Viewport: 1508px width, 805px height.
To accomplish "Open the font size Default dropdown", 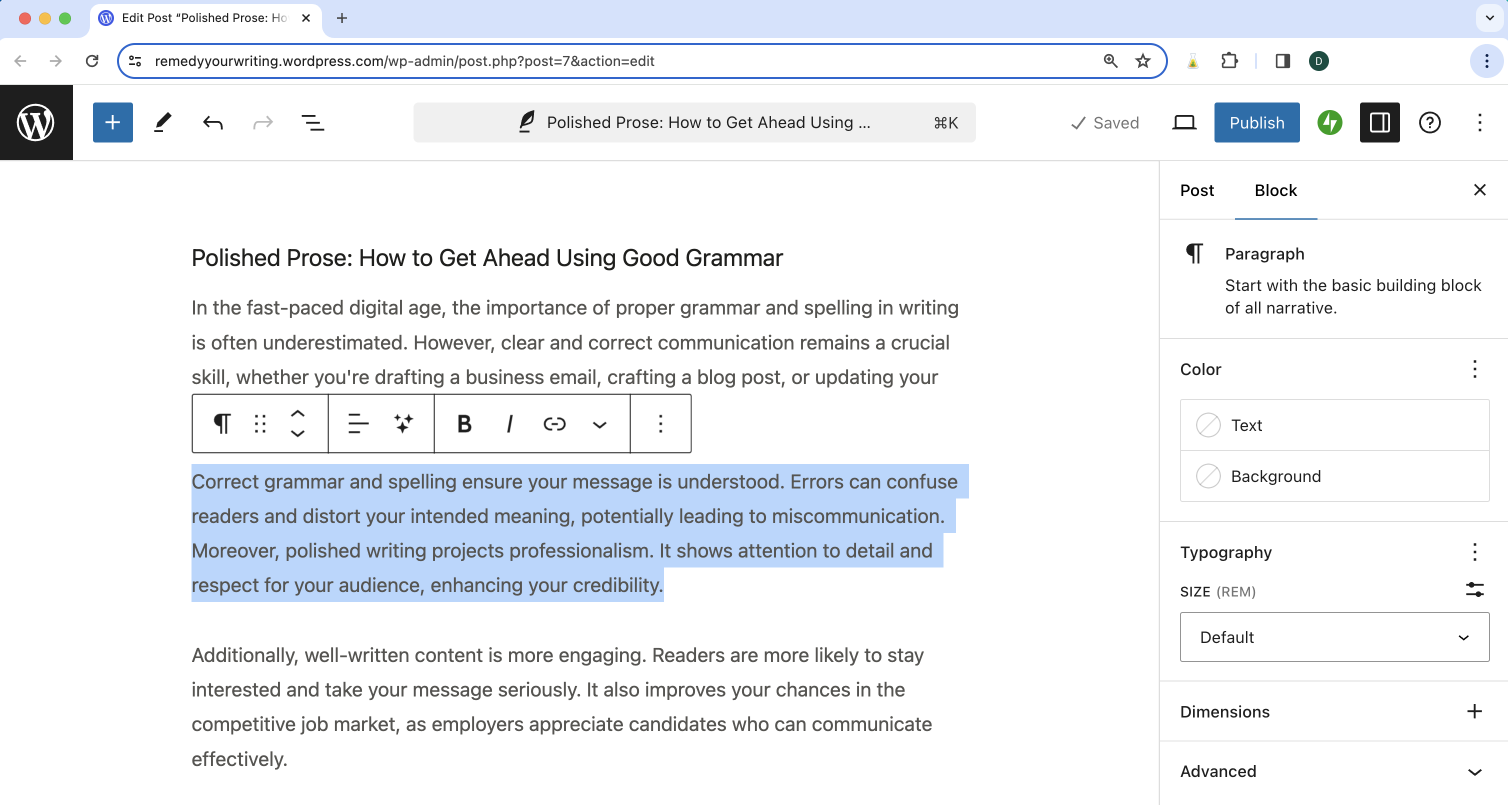I will [x=1334, y=637].
